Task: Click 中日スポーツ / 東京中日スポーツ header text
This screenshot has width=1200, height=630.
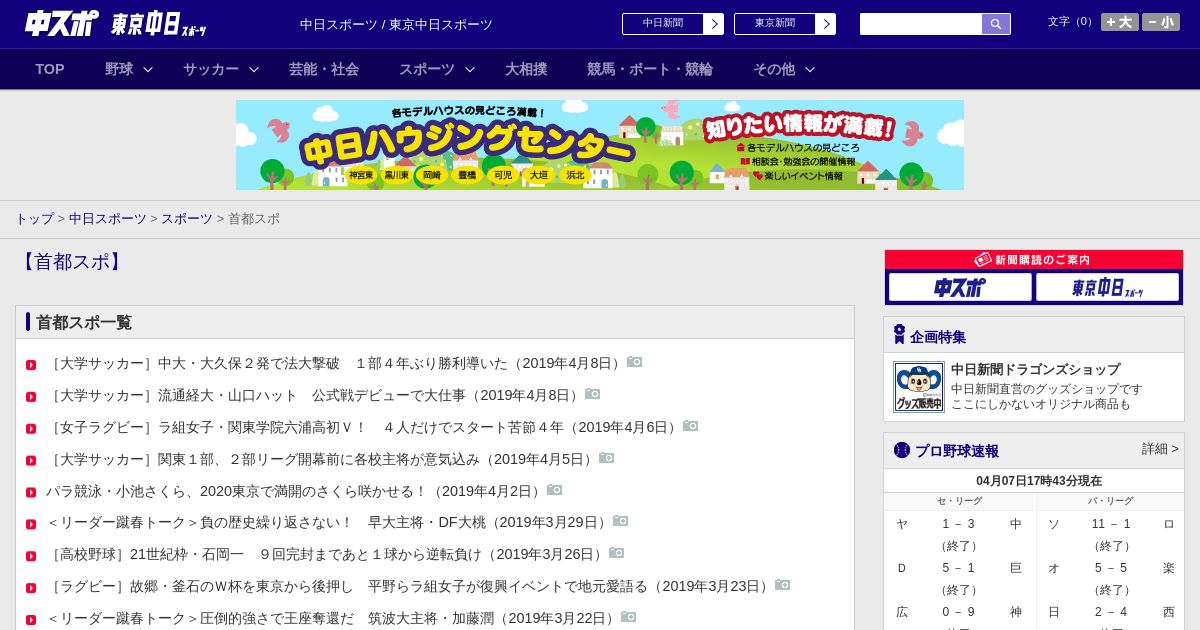Action: coord(396,24)
